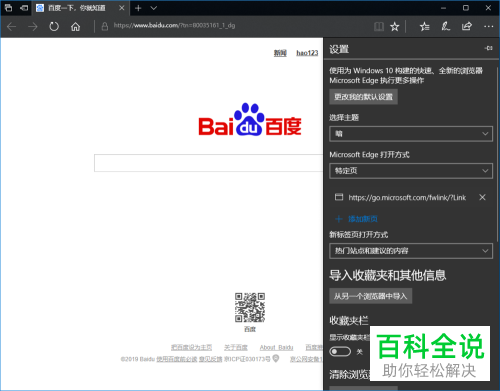Click 从另一个浏览器中导入 button

[371, 296]
